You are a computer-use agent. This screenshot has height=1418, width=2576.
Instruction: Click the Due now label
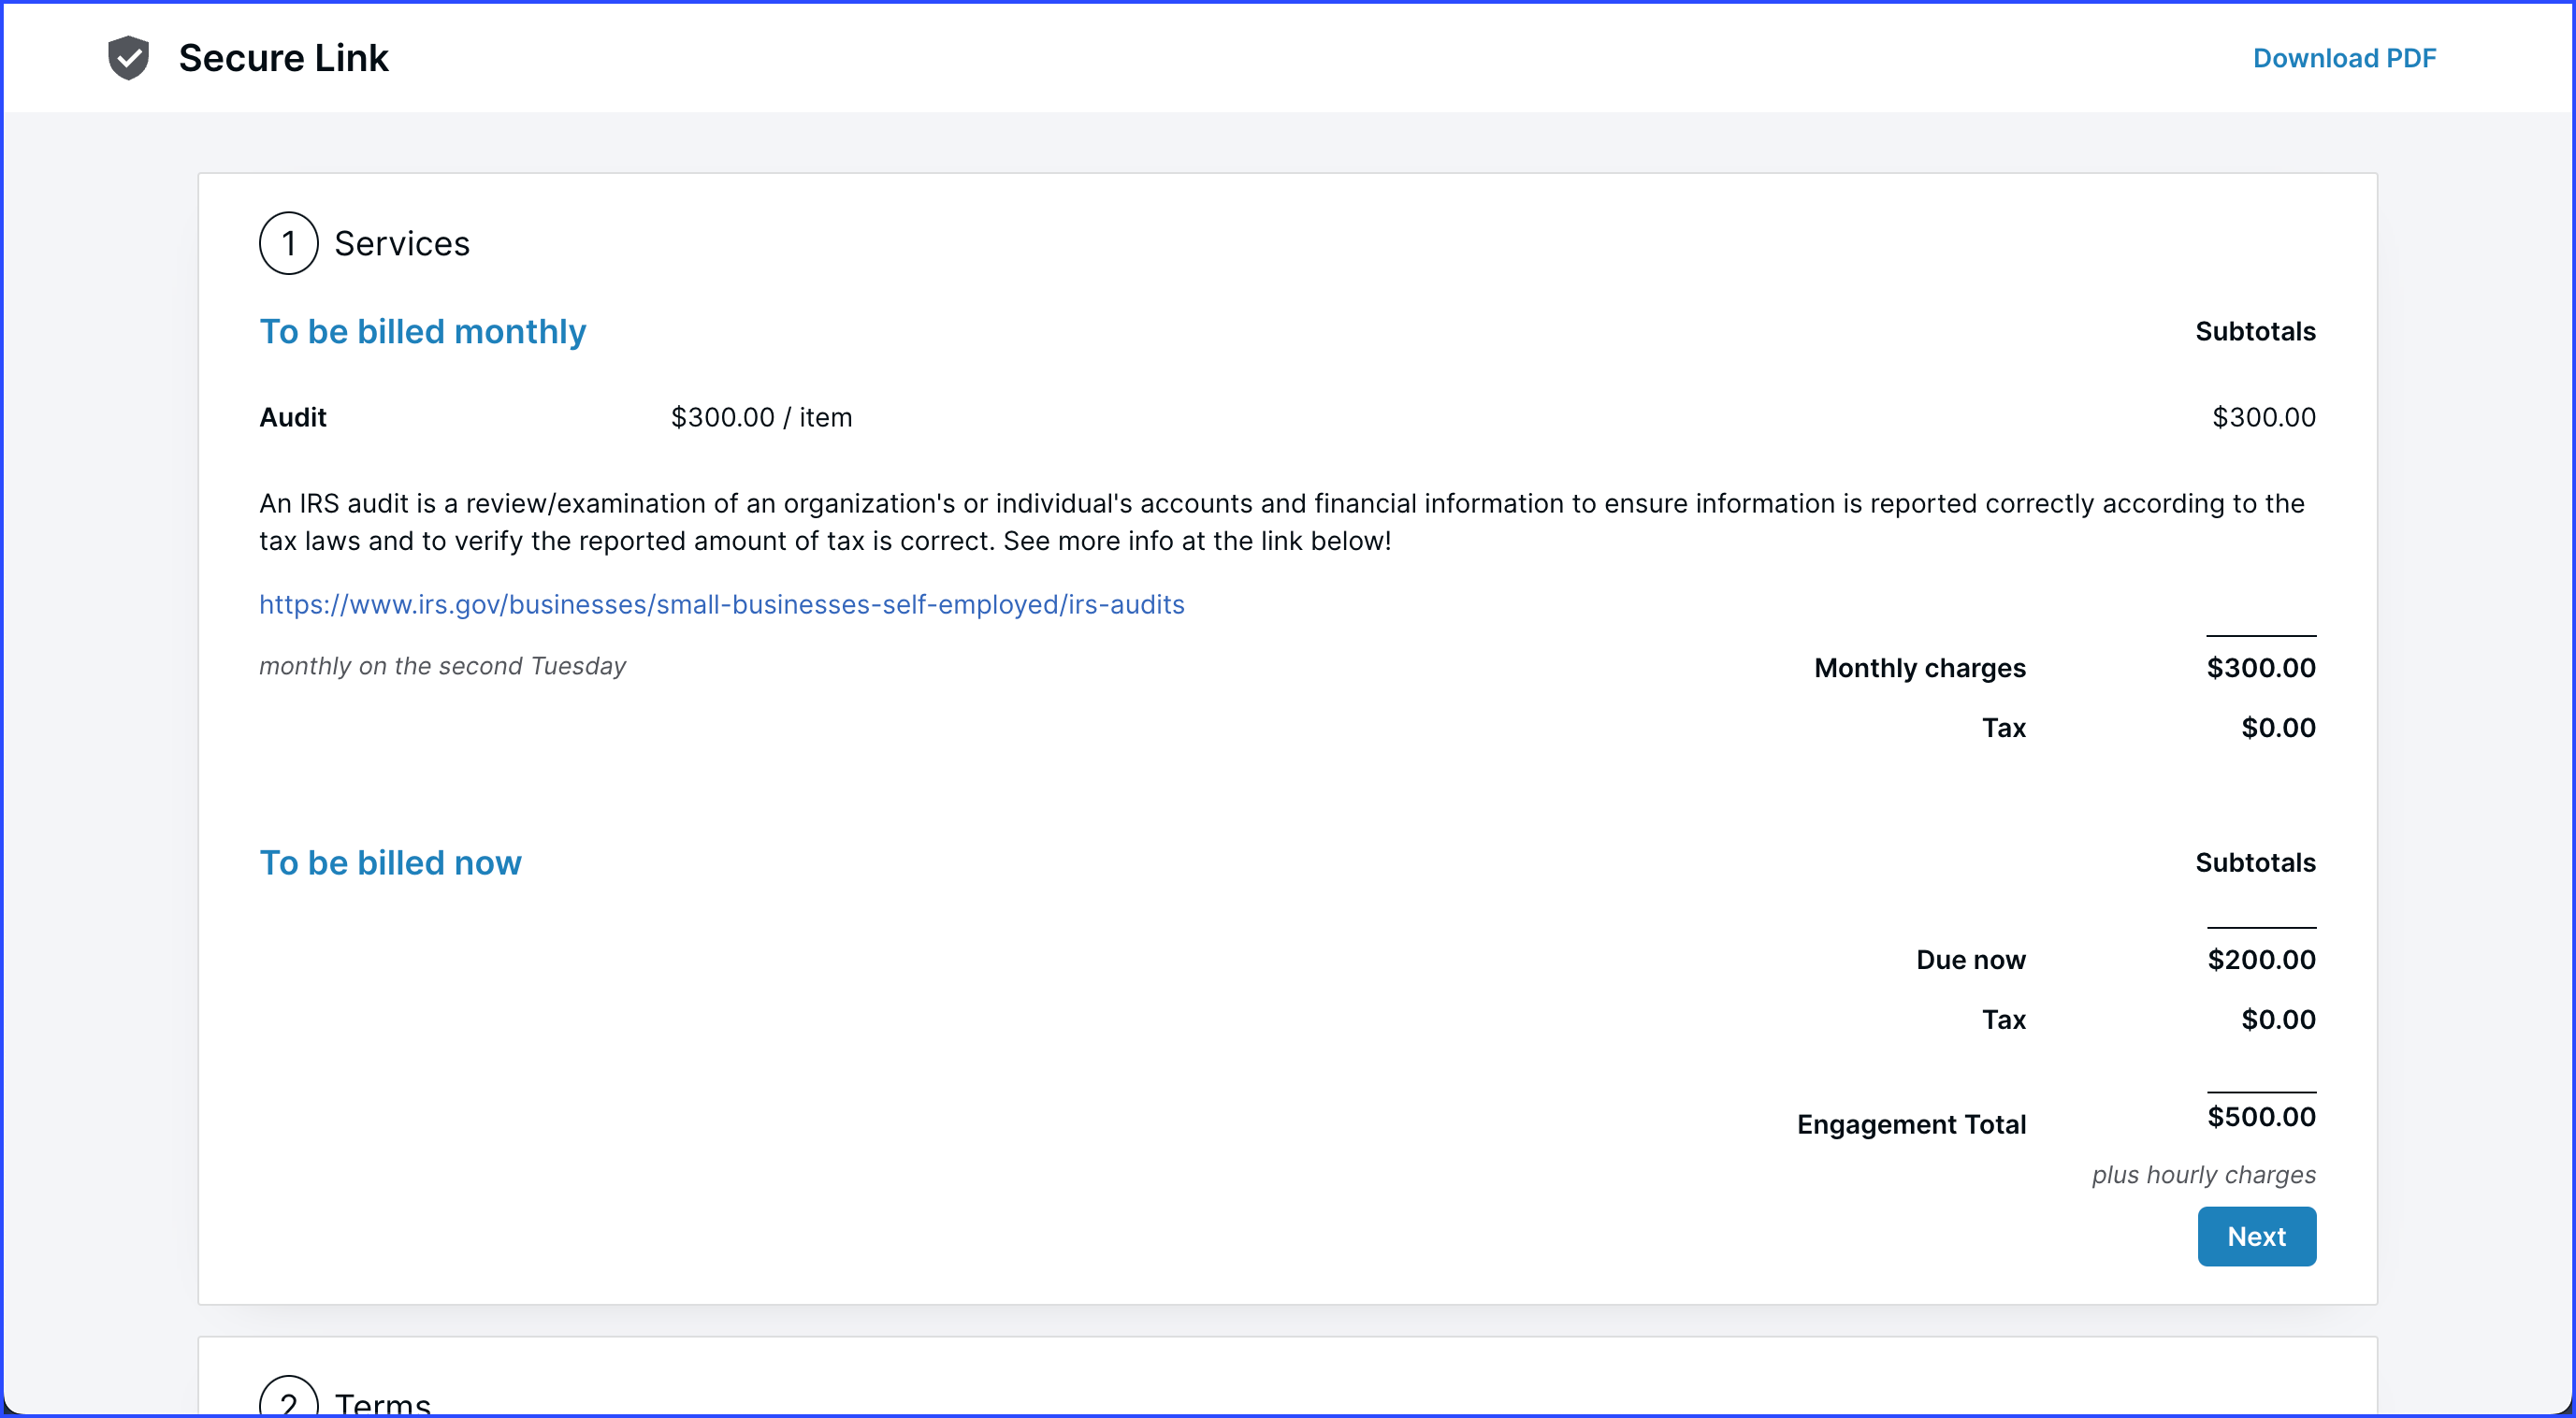pyautogui.click(x=1970, y=960)
